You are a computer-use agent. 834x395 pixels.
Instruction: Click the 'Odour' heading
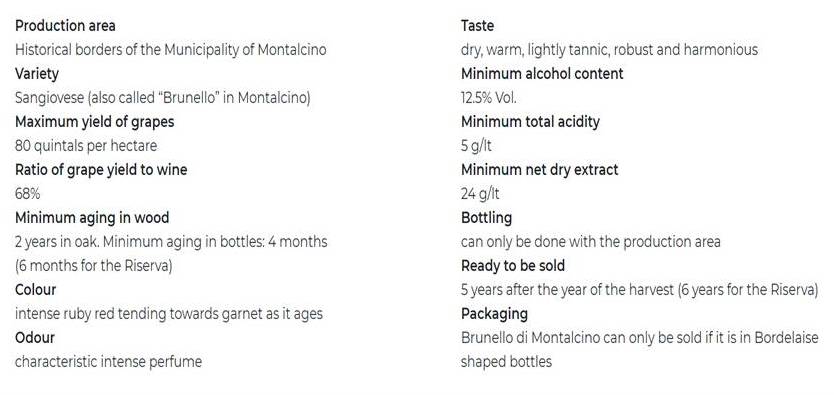[x=35, y=338]
